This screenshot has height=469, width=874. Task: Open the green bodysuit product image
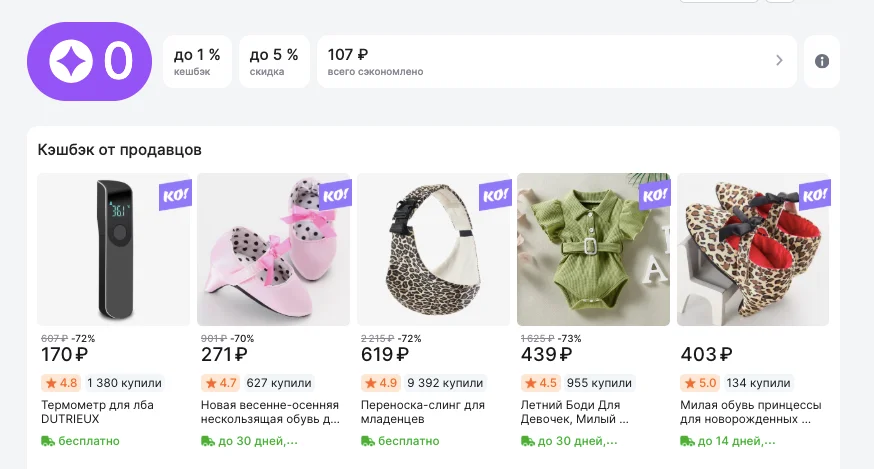pyautogui.click(x=593, y=250)
